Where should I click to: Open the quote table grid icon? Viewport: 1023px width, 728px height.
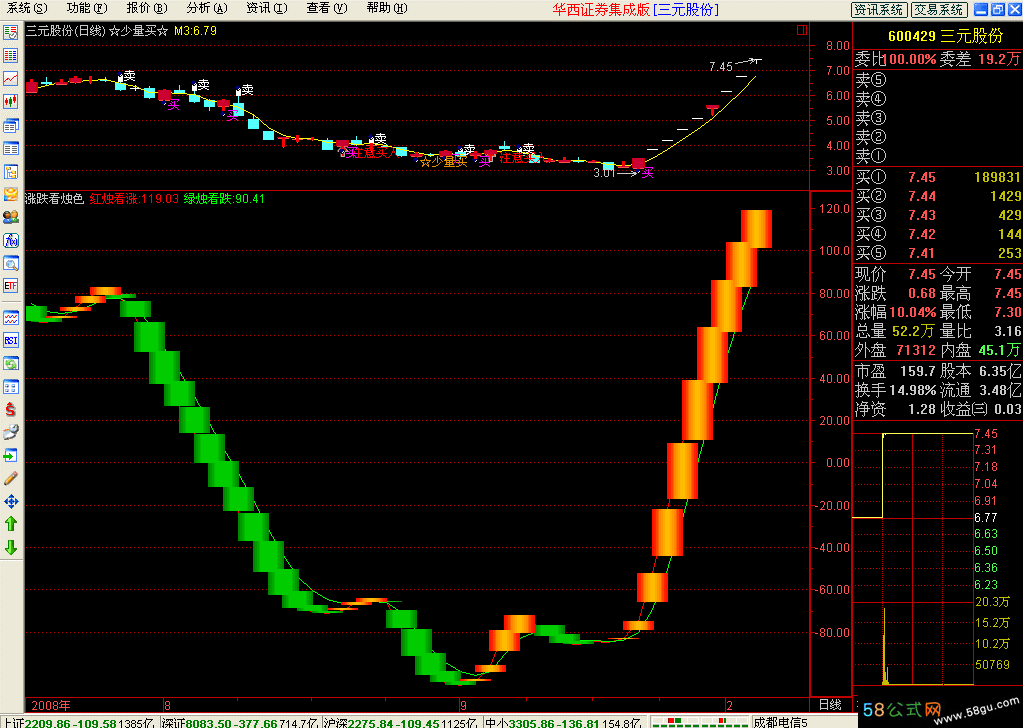10,55
